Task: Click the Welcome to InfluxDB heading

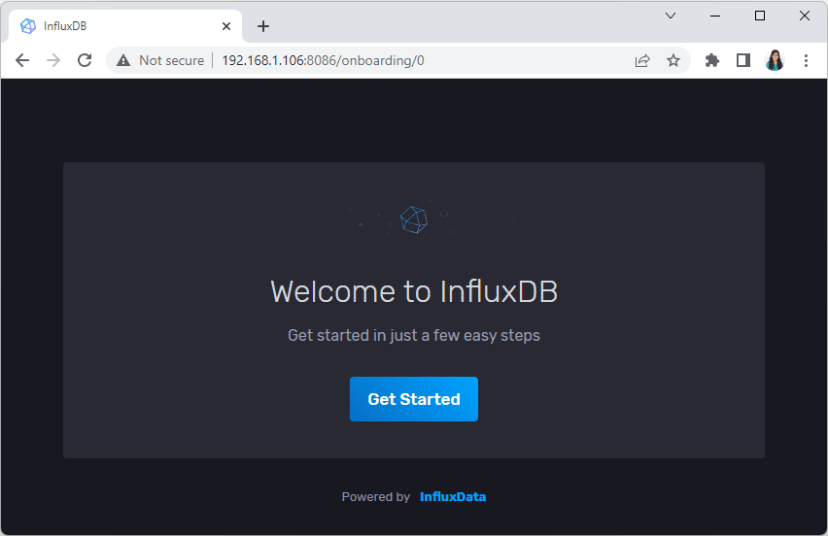Action: click(x=413, y=291)
